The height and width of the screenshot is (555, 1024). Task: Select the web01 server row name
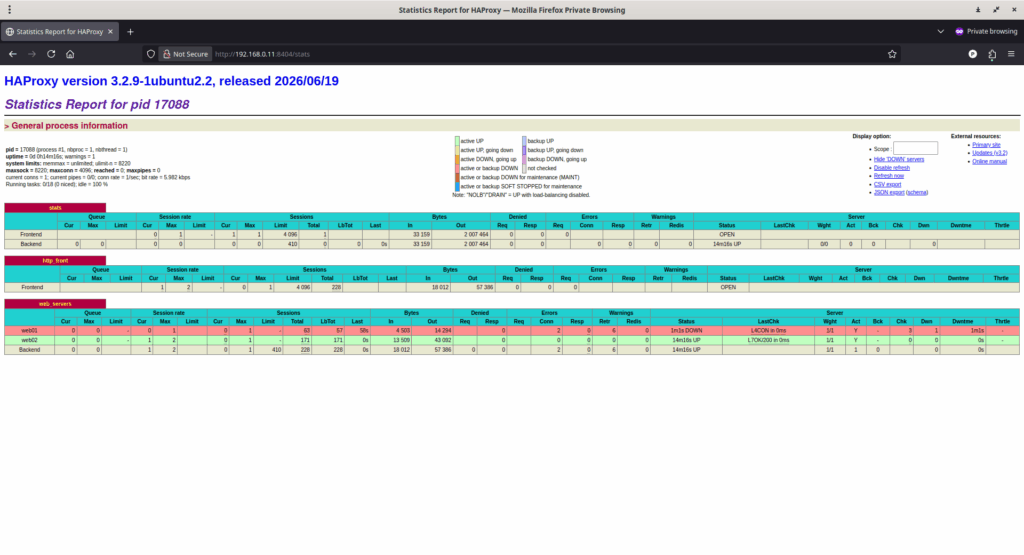[x=29, y=331]
